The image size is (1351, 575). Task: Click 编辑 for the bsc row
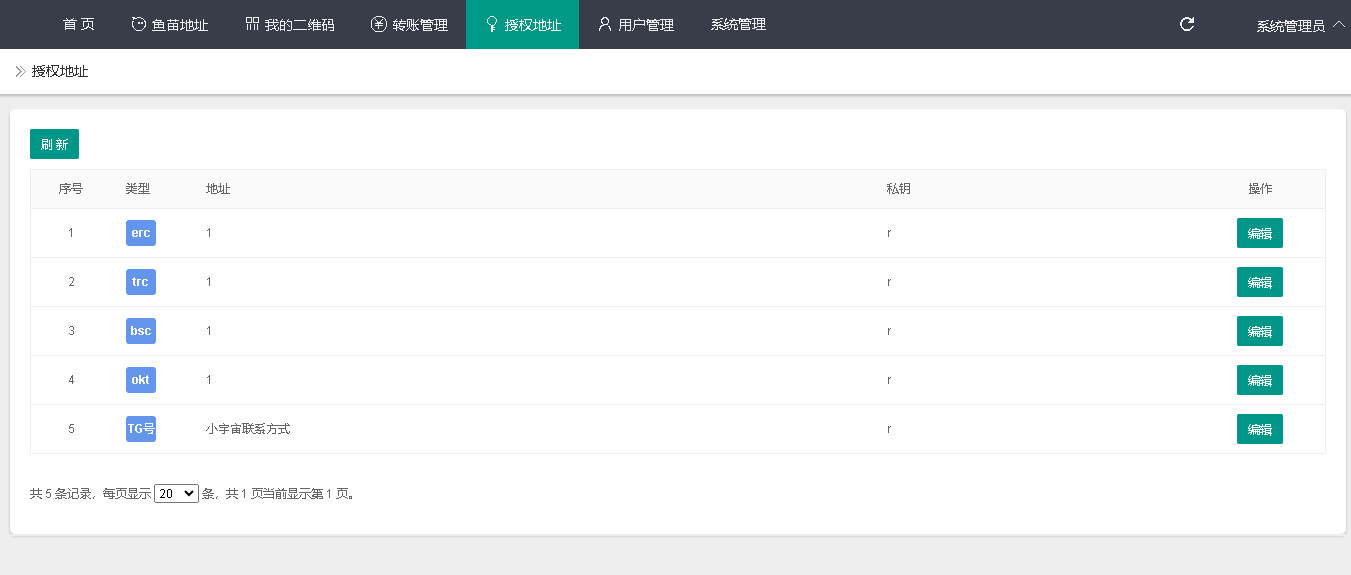pos(1259,331)
